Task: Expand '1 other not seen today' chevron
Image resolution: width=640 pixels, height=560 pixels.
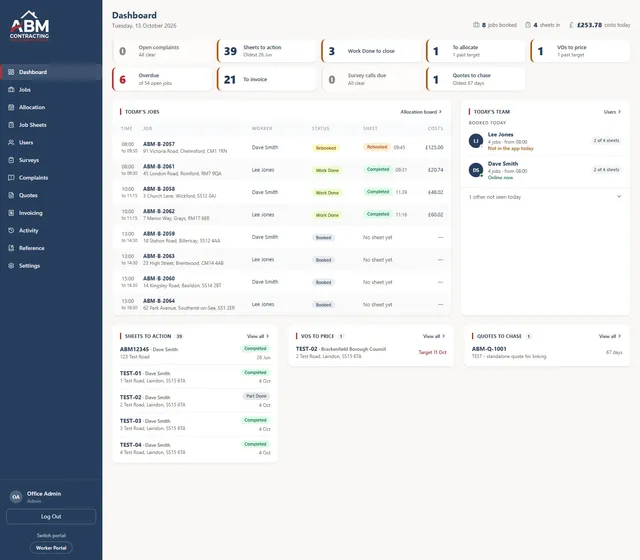Action: [x=619, y=197]
